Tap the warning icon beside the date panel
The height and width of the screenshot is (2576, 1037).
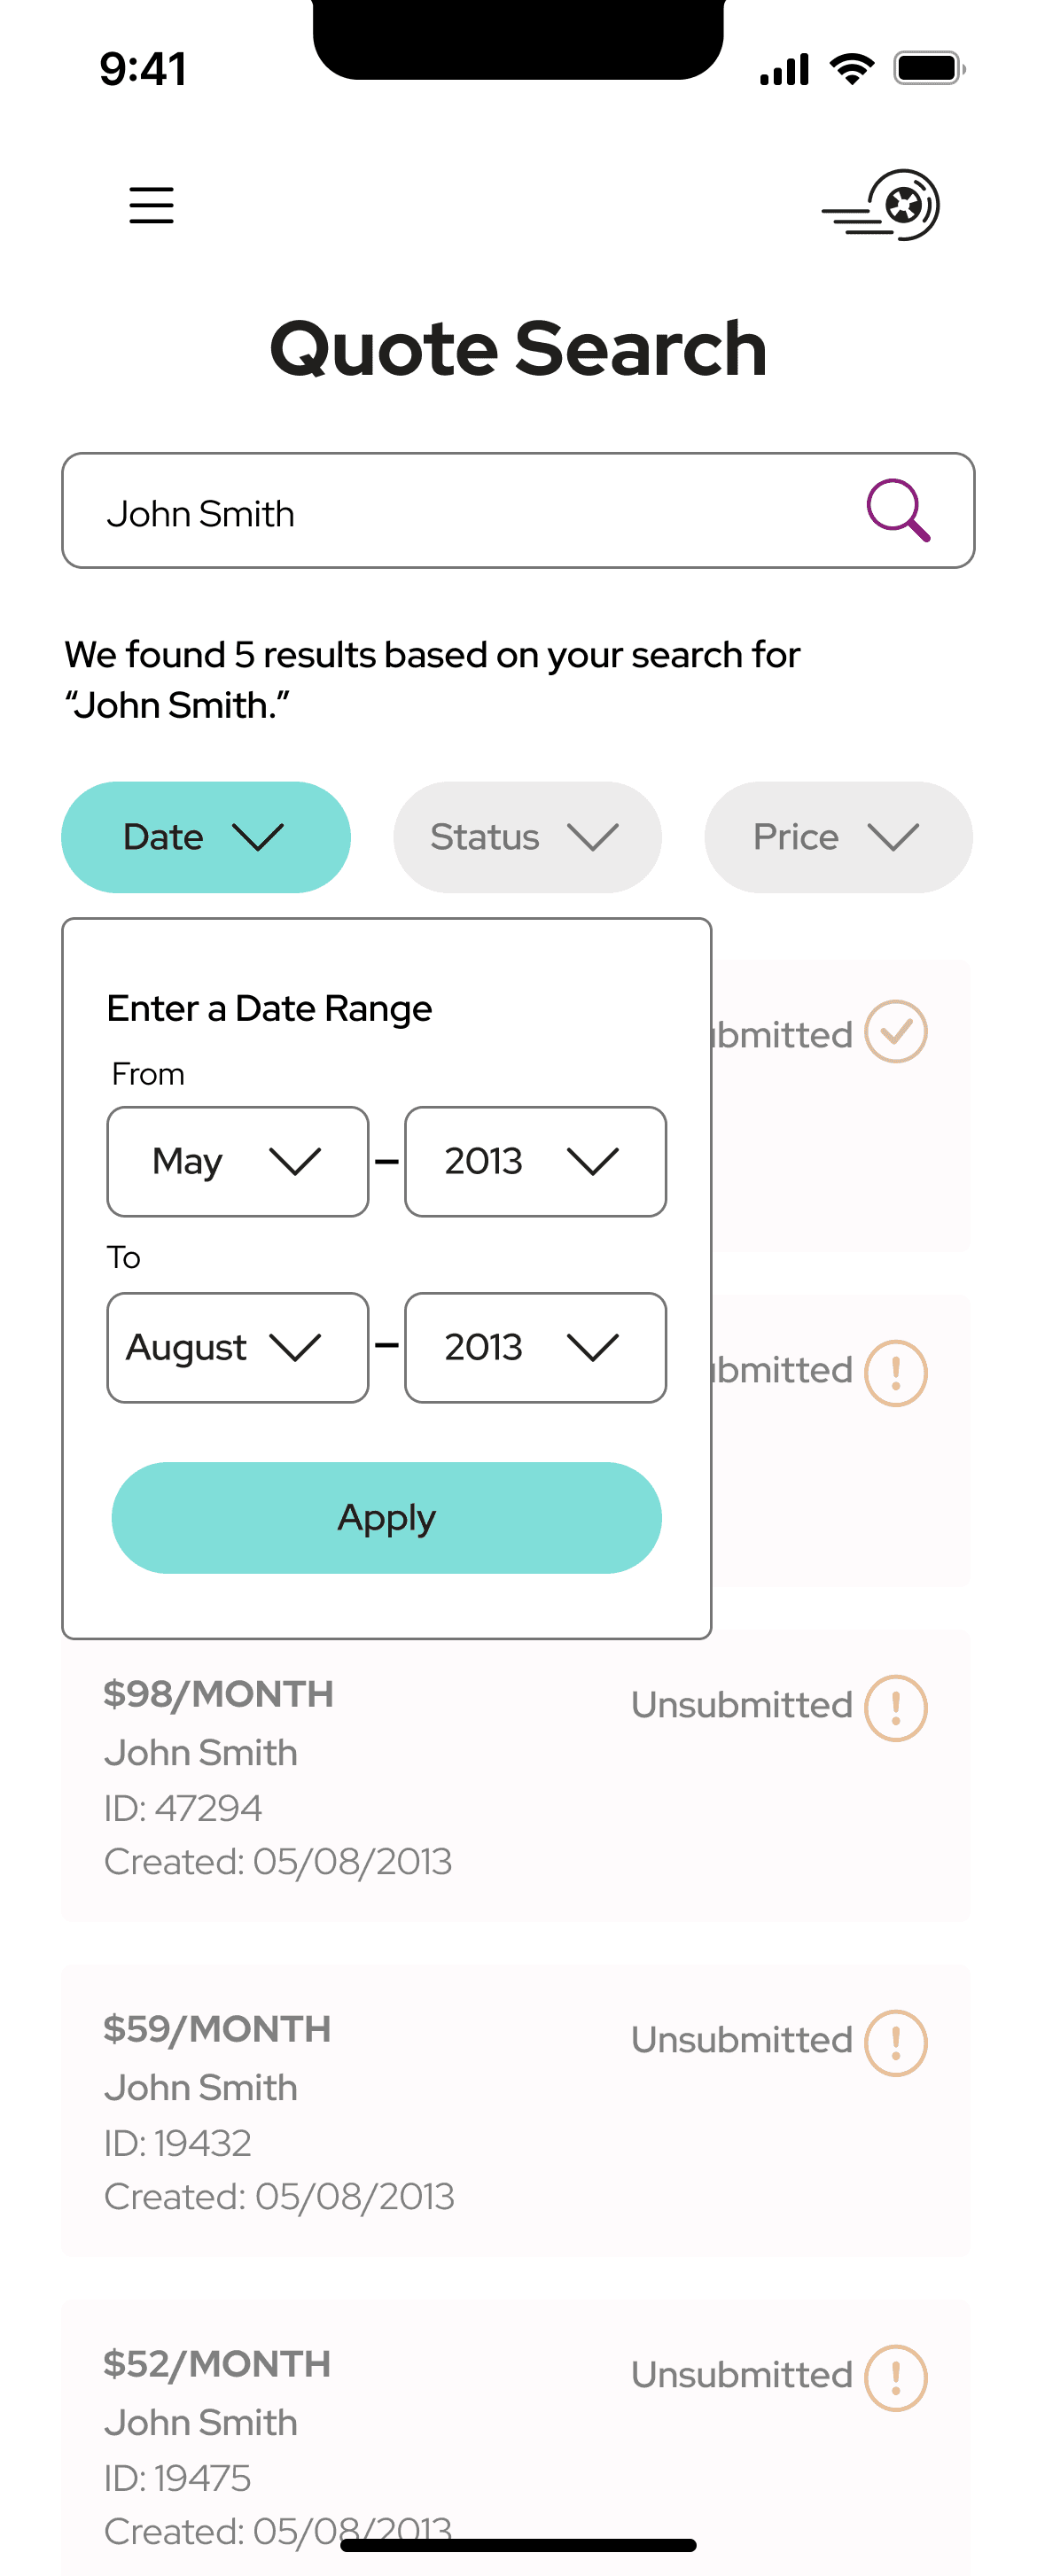point(895,1372)
